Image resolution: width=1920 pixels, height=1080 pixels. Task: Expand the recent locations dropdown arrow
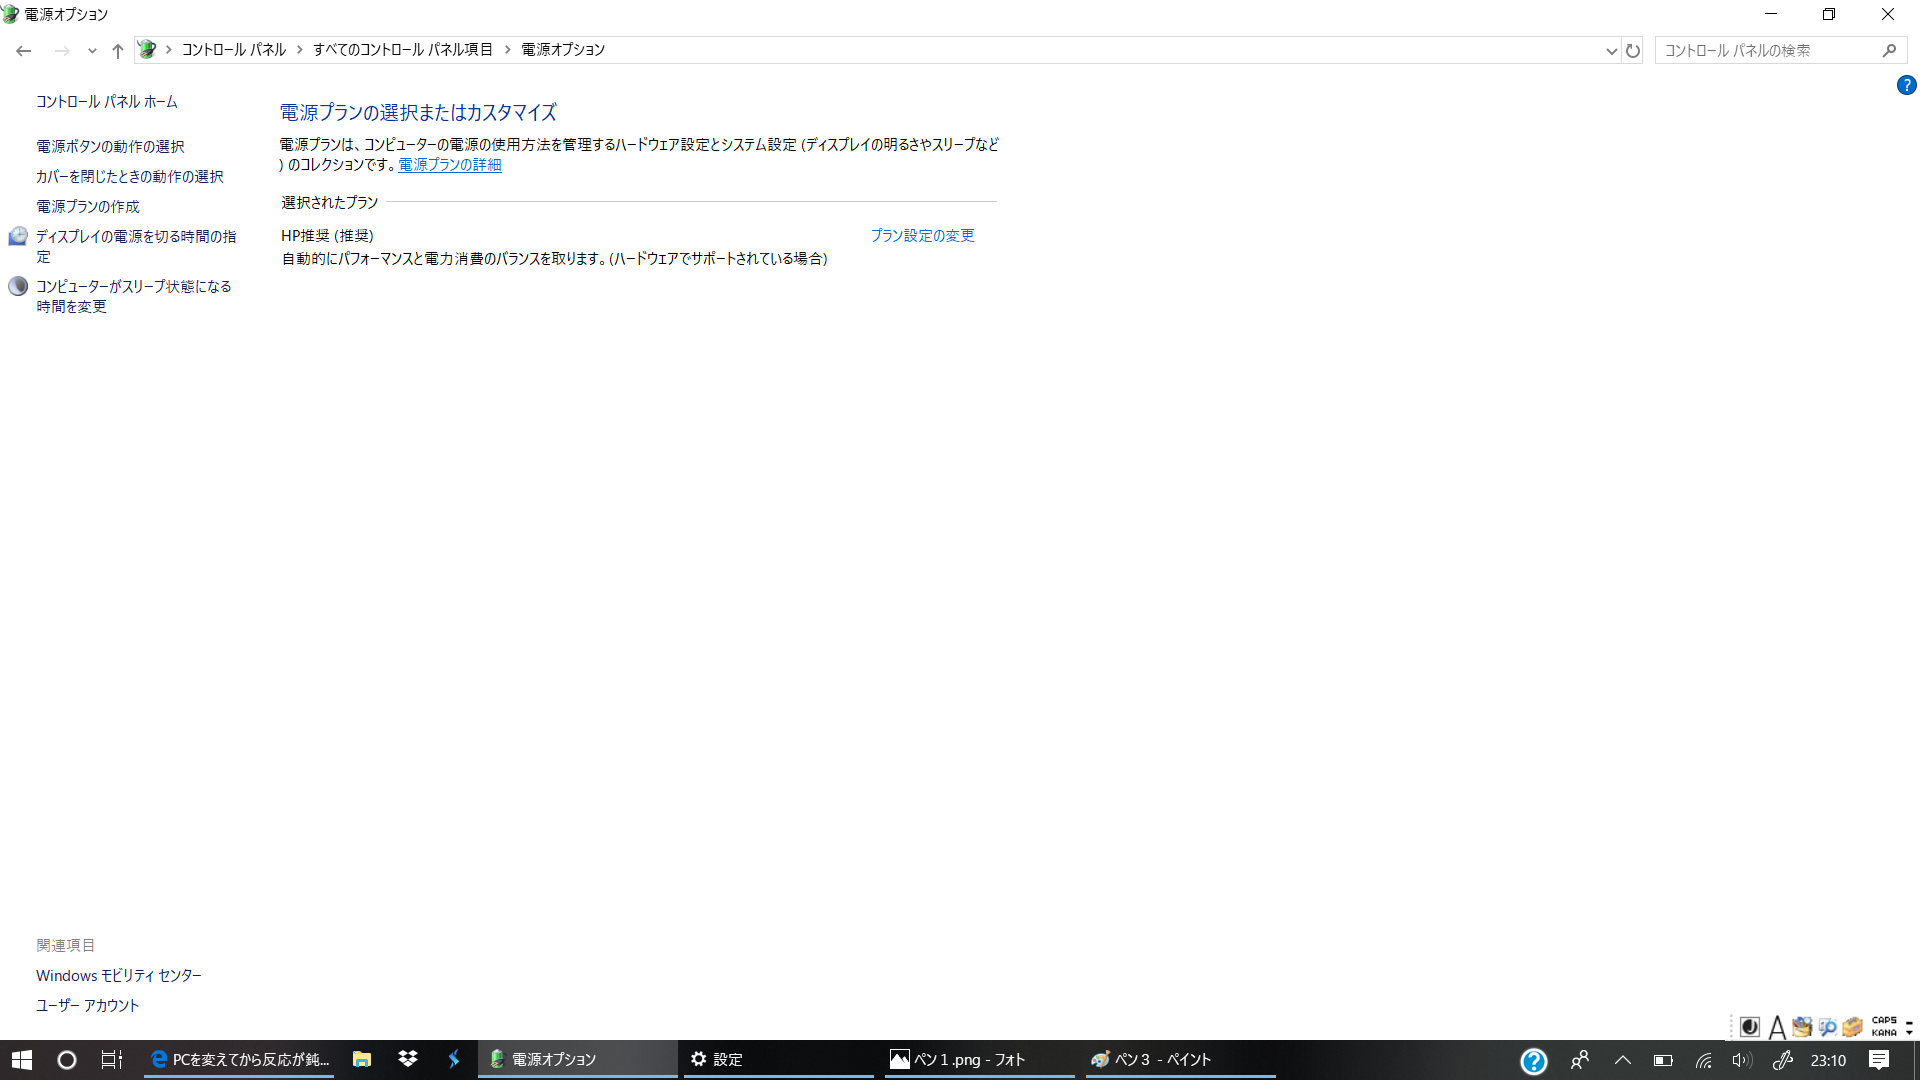(x=92, y=50)
